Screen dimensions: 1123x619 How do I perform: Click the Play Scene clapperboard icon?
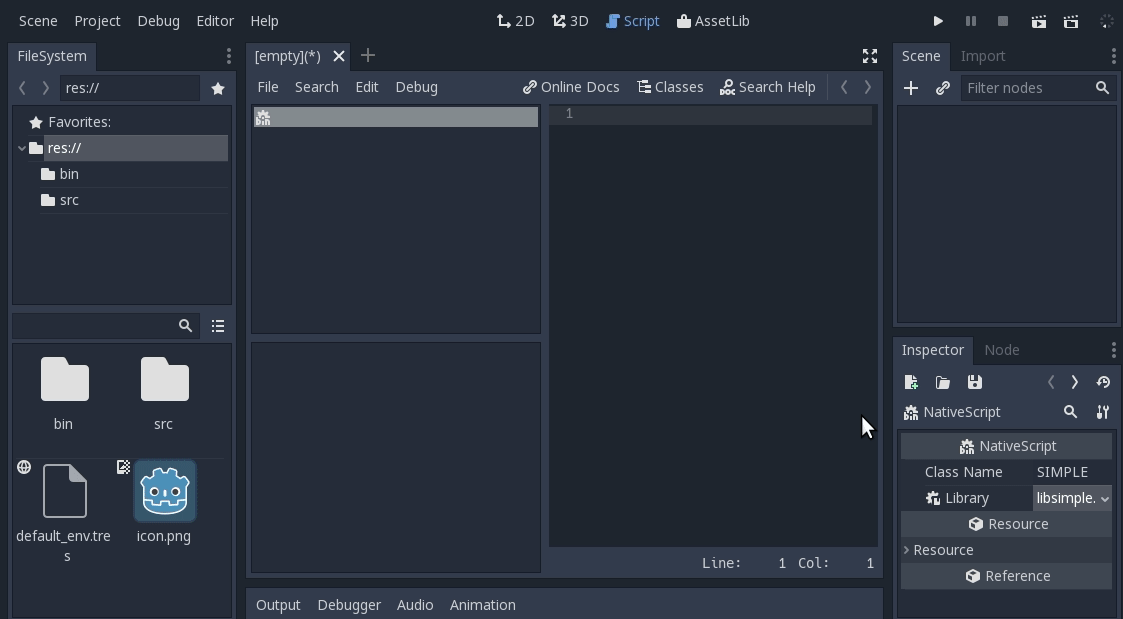pos(1039,21)
